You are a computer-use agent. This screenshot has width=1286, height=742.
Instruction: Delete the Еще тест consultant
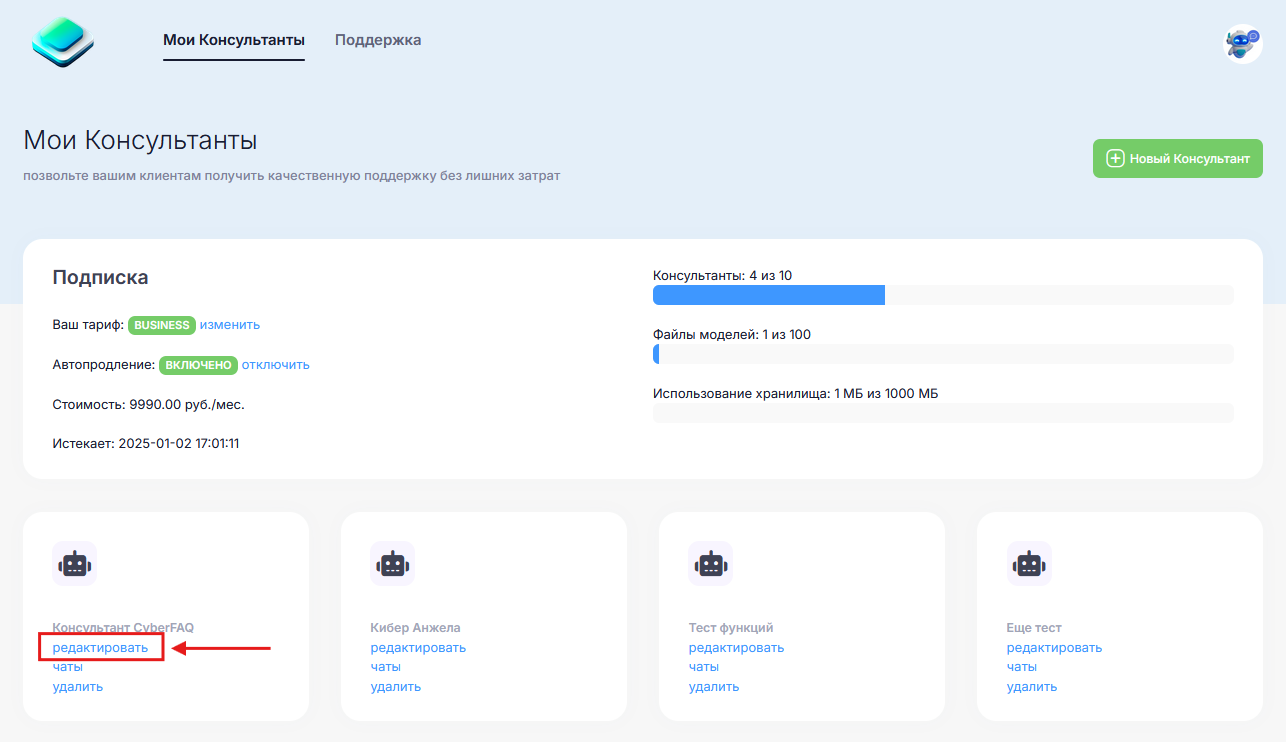coord(1032,686)
